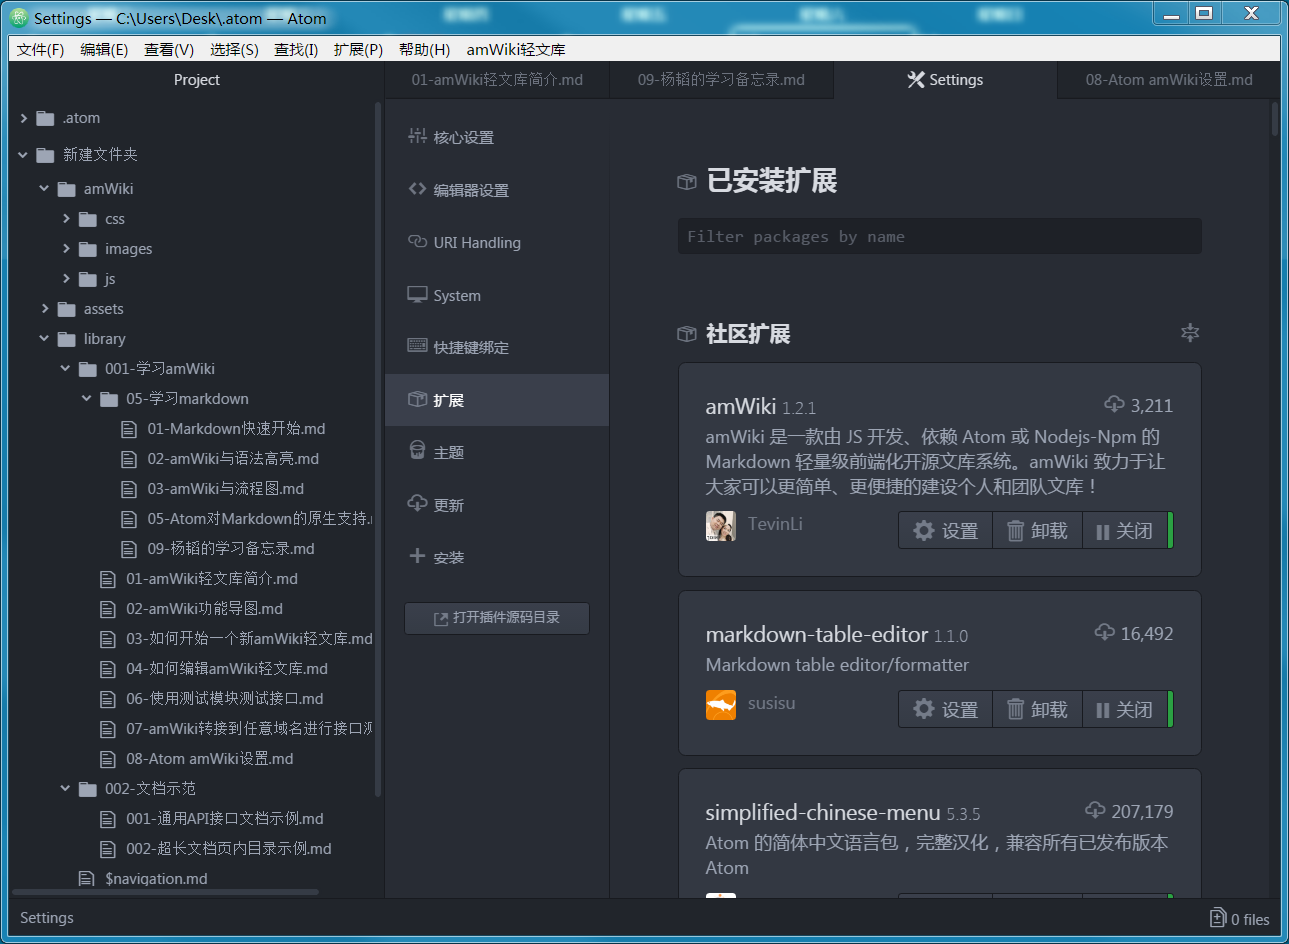Uninstall amWiki with 卸载 button

pyautogui.click(x=1038, y=531)
